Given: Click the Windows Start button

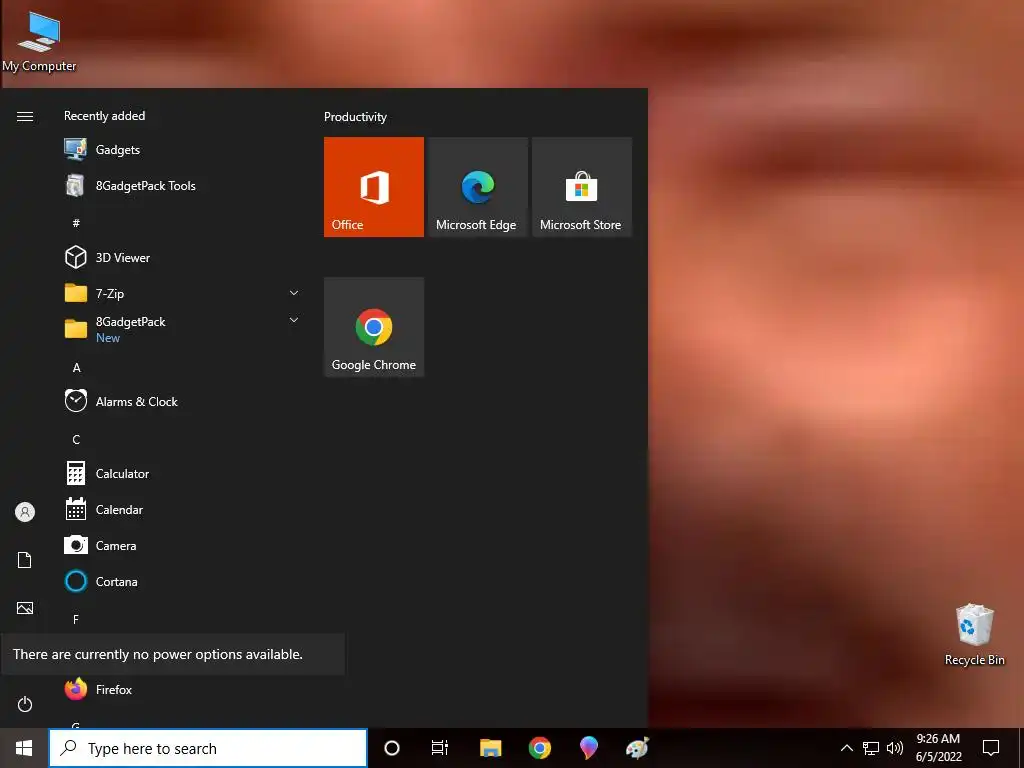Looking at the screenshot, I should pyautogui.click(x=24, y=748).
